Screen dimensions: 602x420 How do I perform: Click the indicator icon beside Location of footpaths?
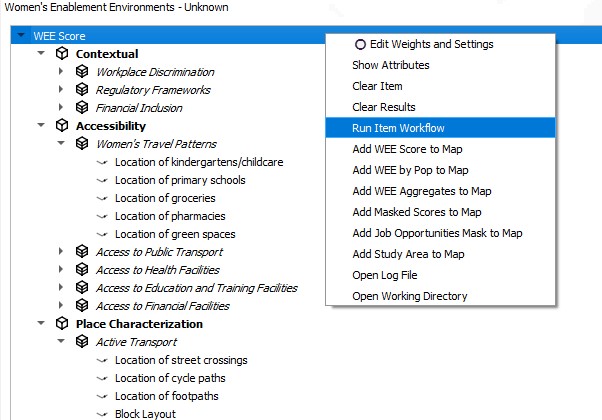click(x=102, y=397)
